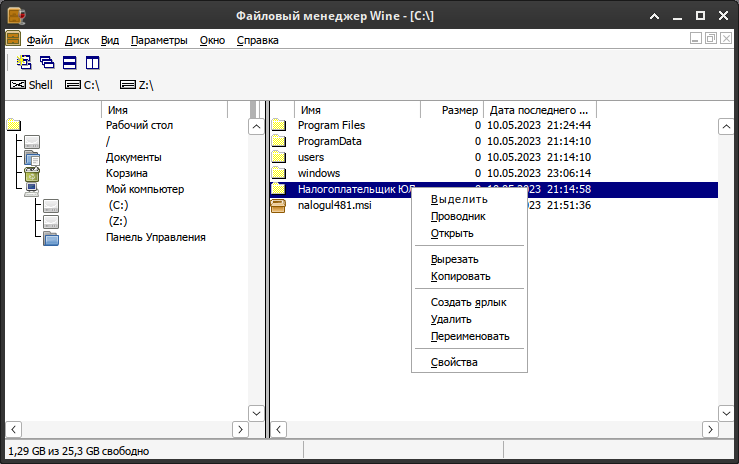Click the Wine app icon in title bar
This screenshot has height=464, width=739.
[16, 16]
